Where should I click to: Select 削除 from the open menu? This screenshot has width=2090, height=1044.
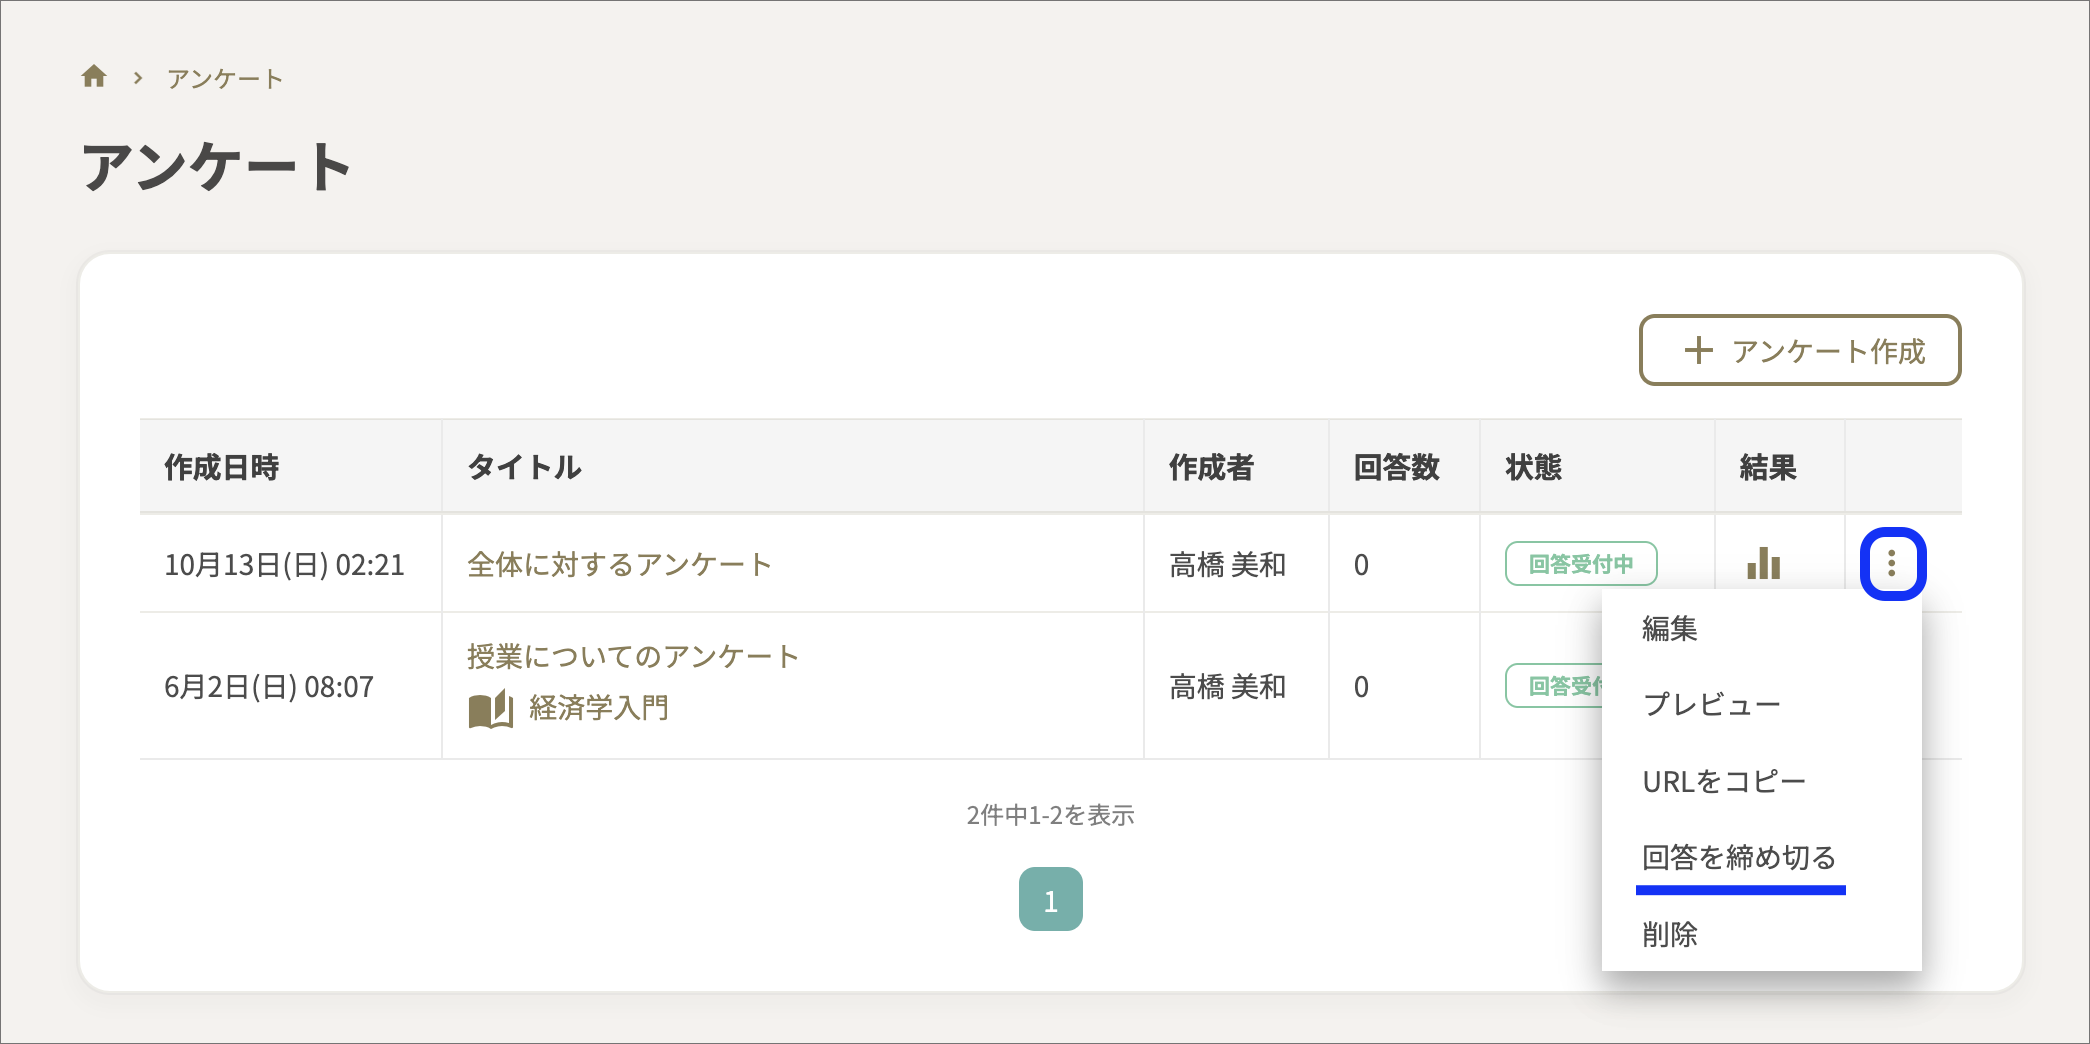(x=1668, y=934)
